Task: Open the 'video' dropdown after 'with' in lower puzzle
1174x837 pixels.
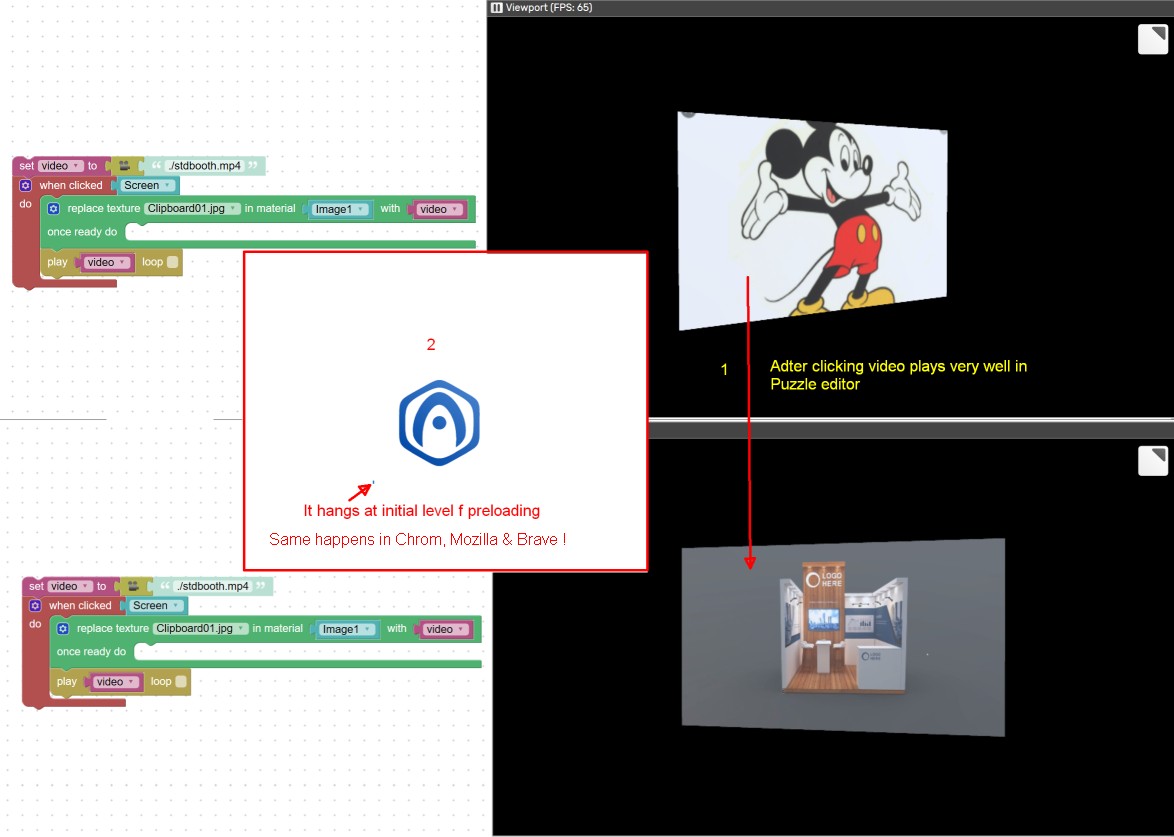Action: click(x=445, y=630)
